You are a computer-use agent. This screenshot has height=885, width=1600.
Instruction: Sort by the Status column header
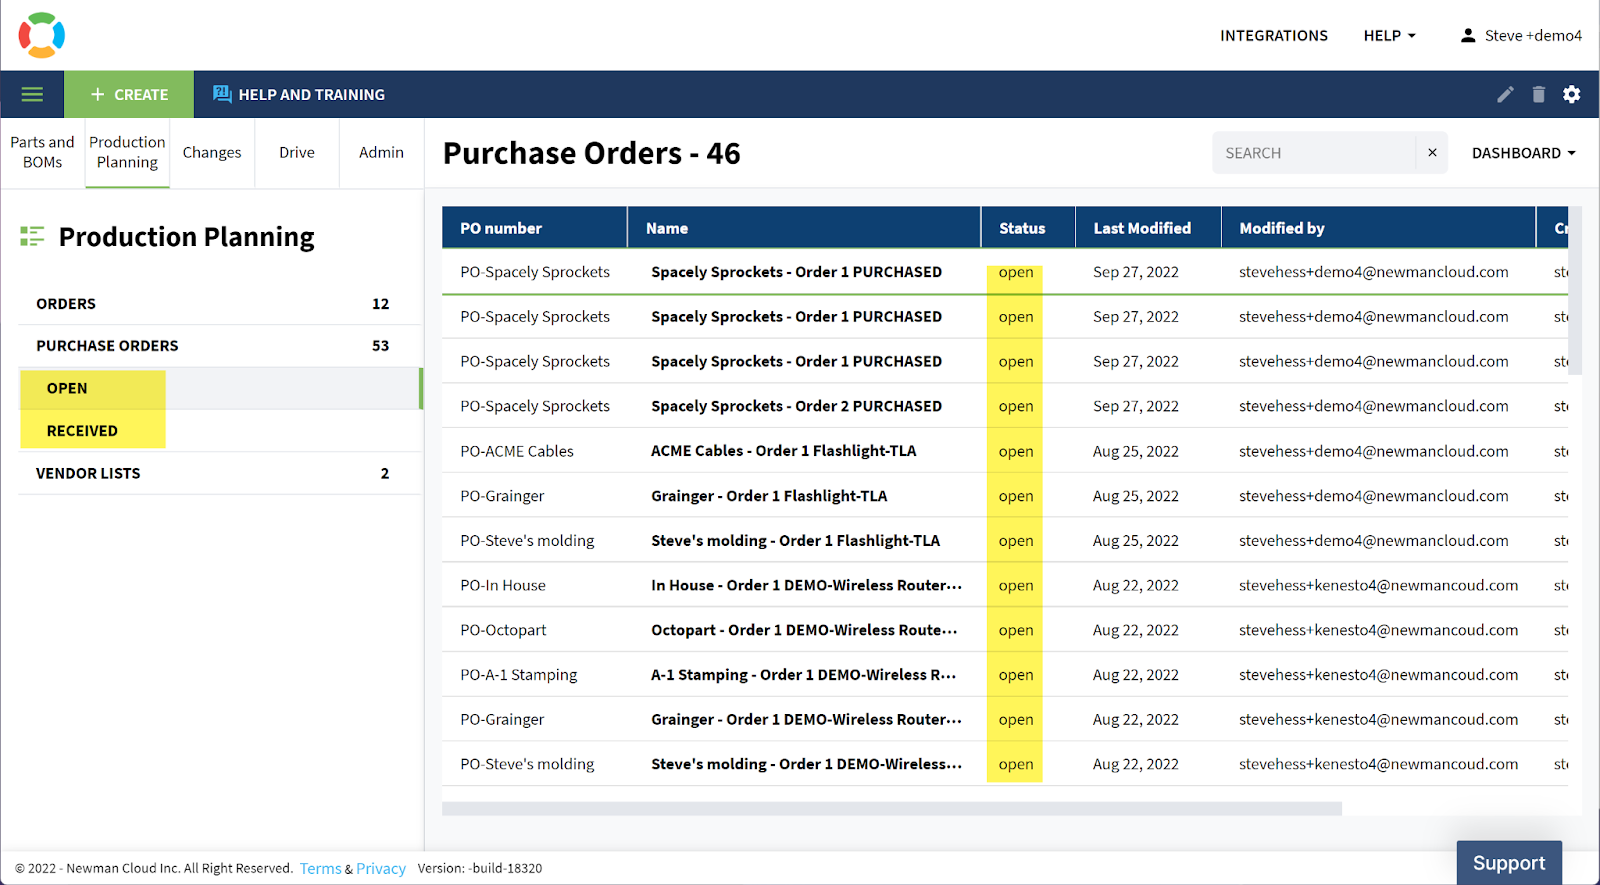click(1028, 228)
